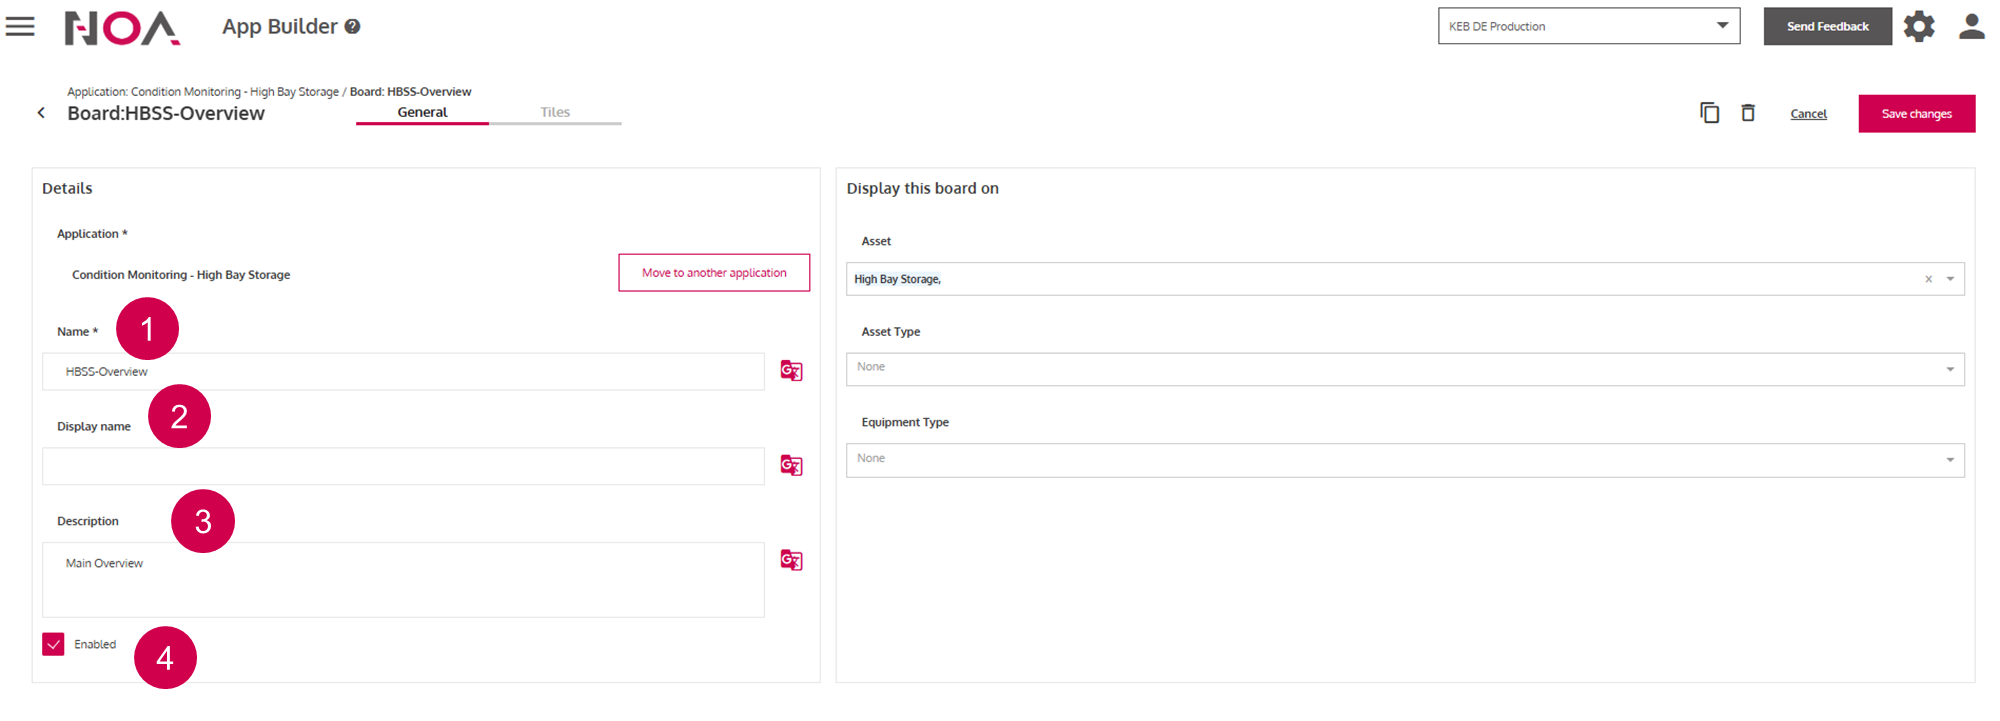The image size is (2000, 721).
Task: Clear the High Bay Storage asset selection
Action: pos(1928,279)
